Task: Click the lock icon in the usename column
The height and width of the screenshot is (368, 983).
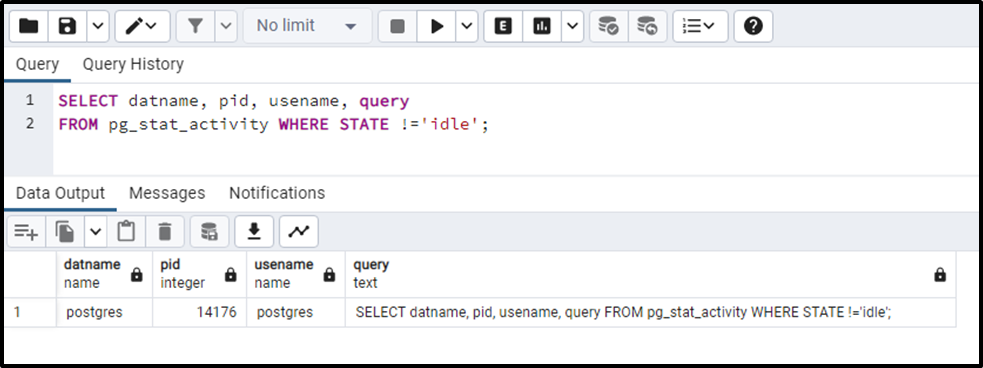Action: [x=329, y=275]
